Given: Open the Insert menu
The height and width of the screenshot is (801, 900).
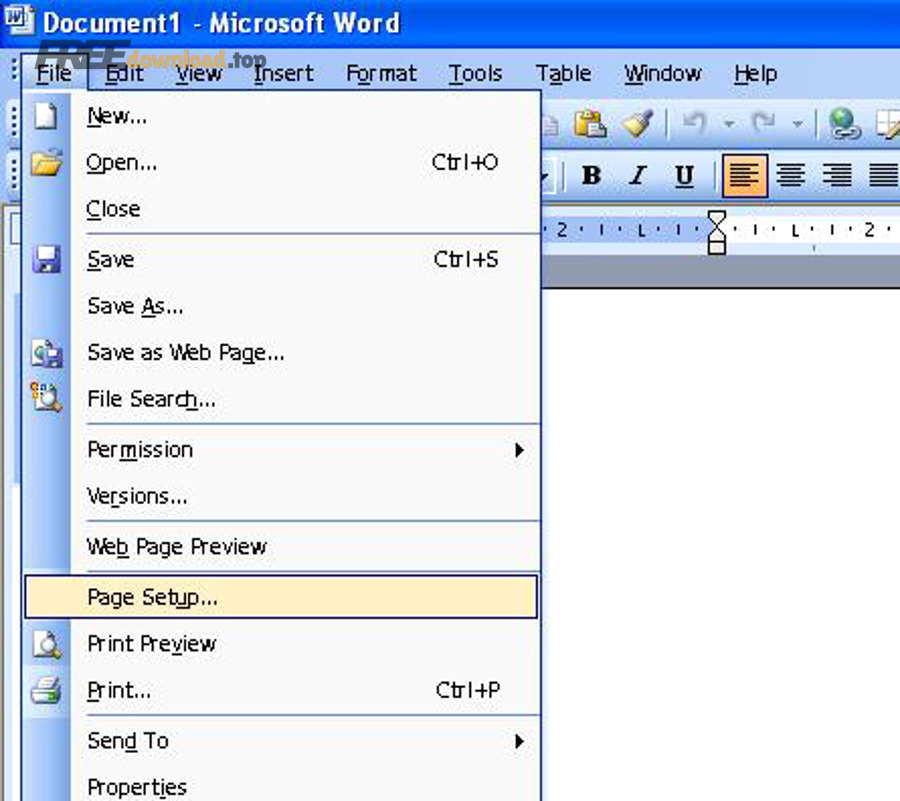Looking at the screenshot, I should click(284, 73).
